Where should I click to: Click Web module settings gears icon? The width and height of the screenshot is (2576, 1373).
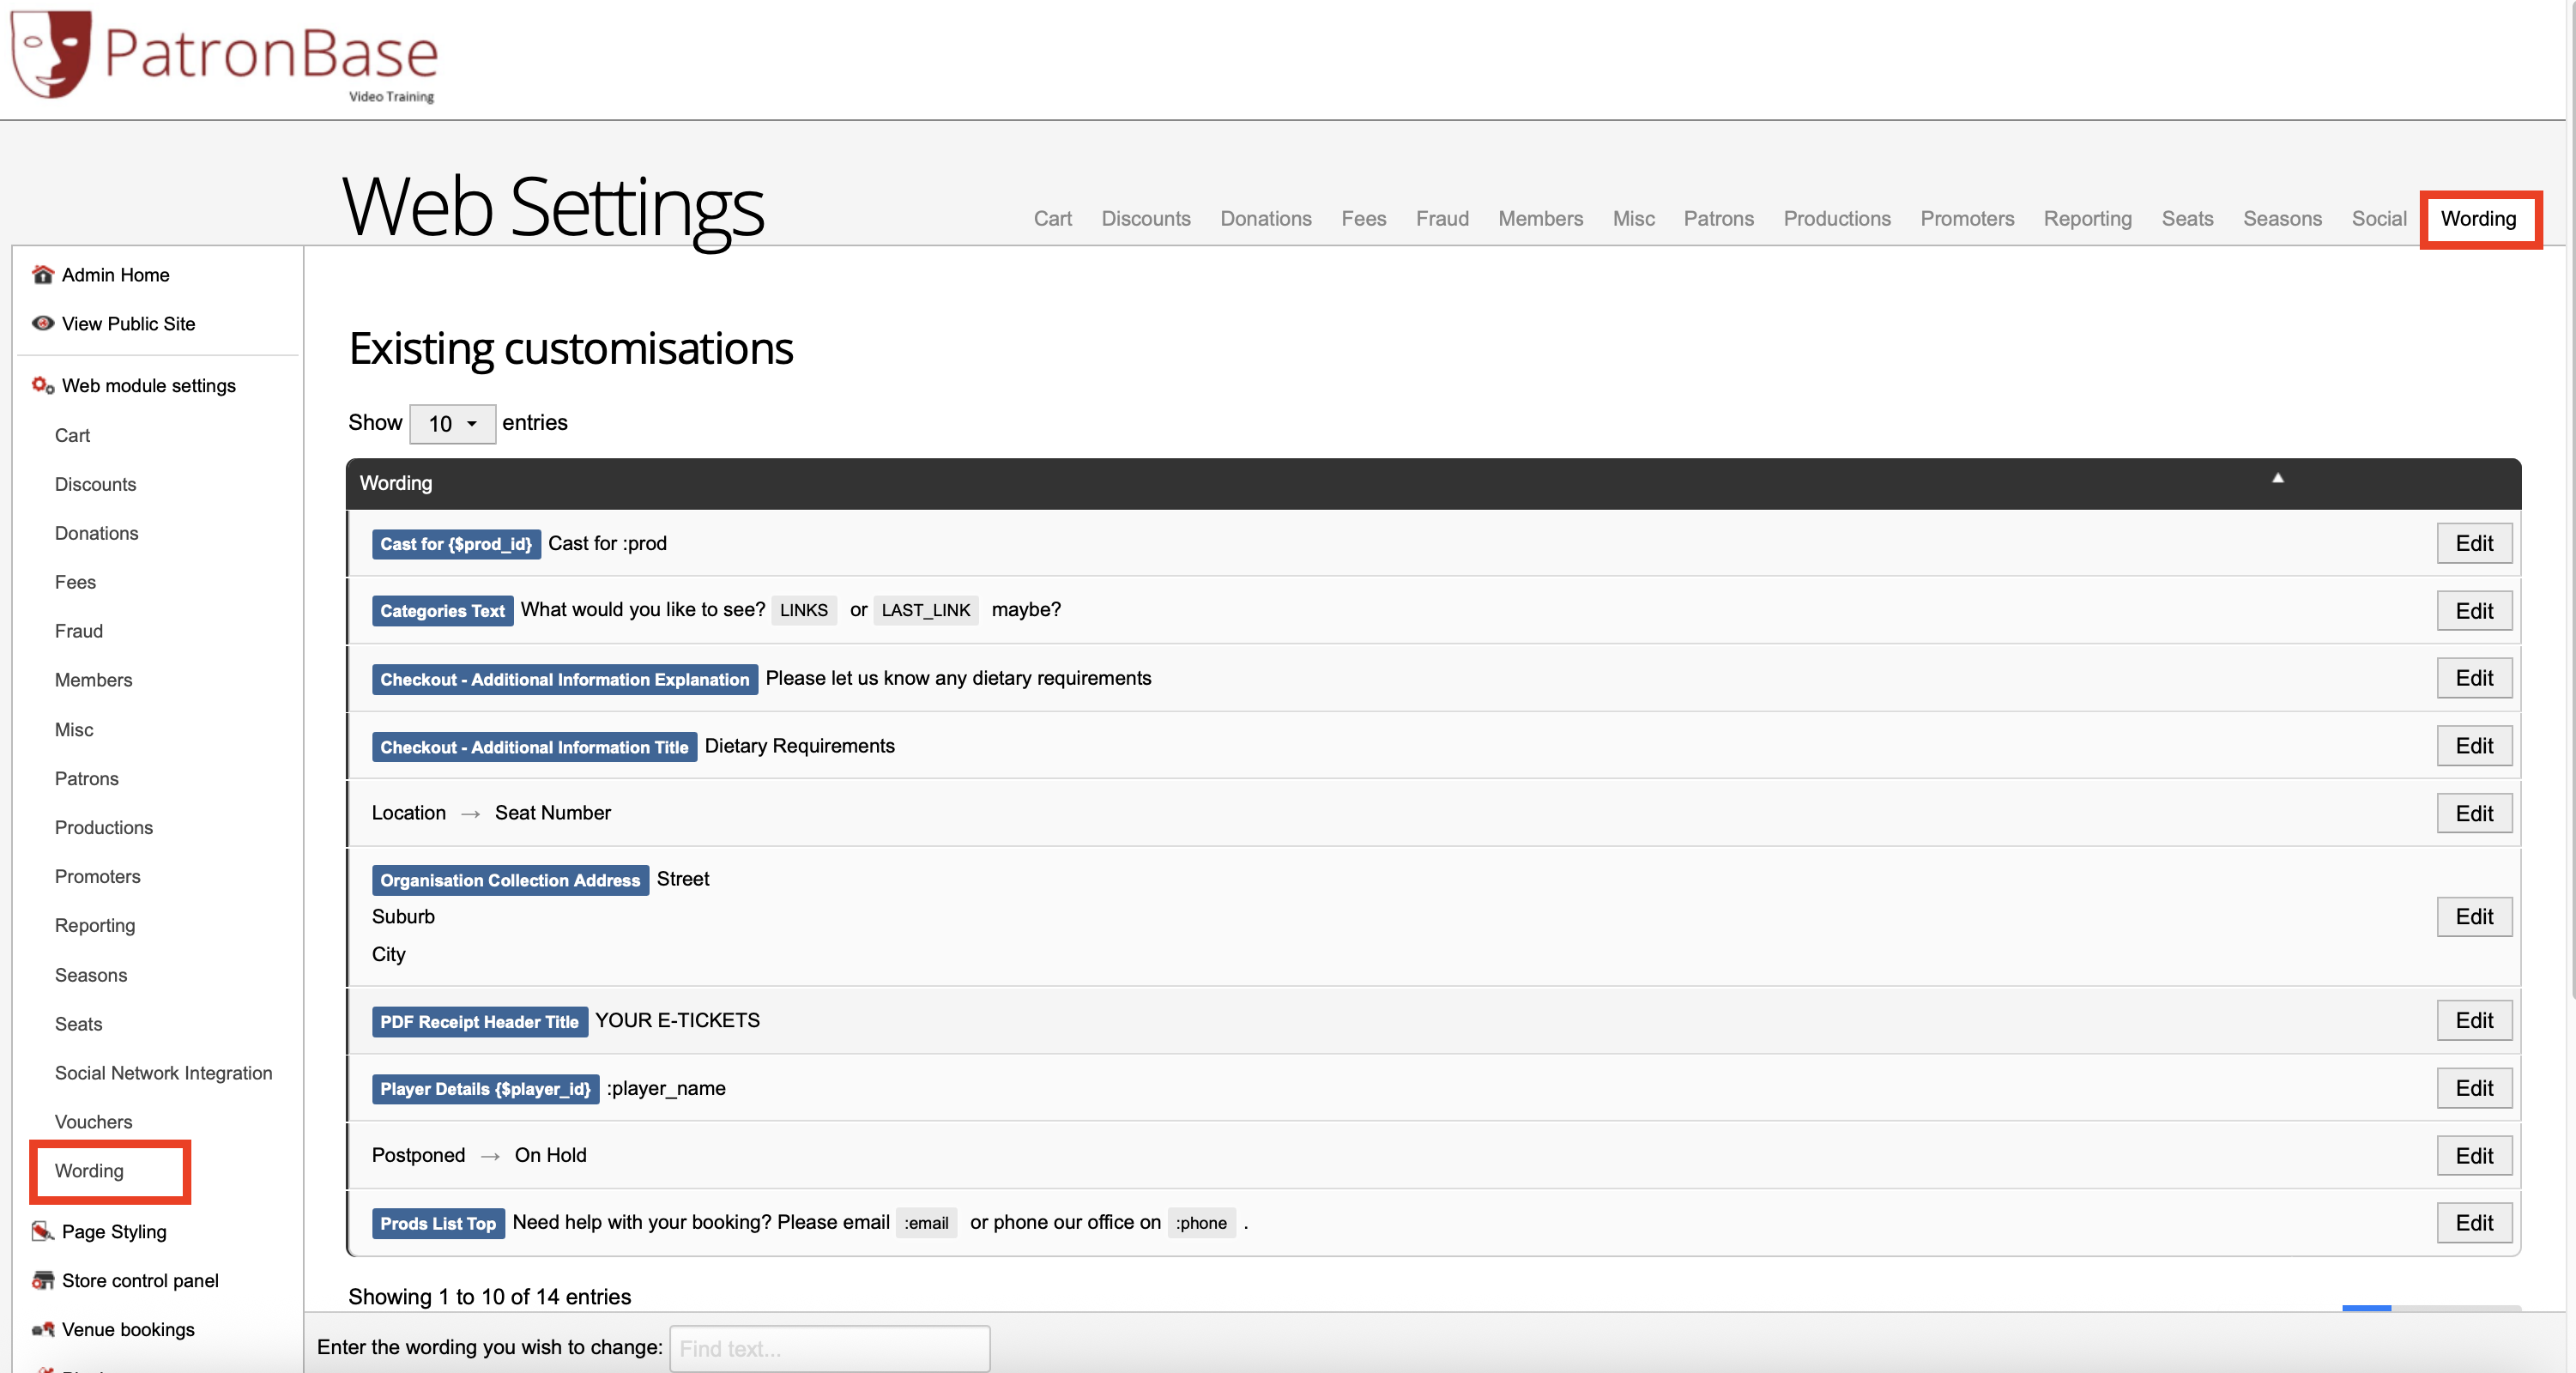tap(42, 385)
